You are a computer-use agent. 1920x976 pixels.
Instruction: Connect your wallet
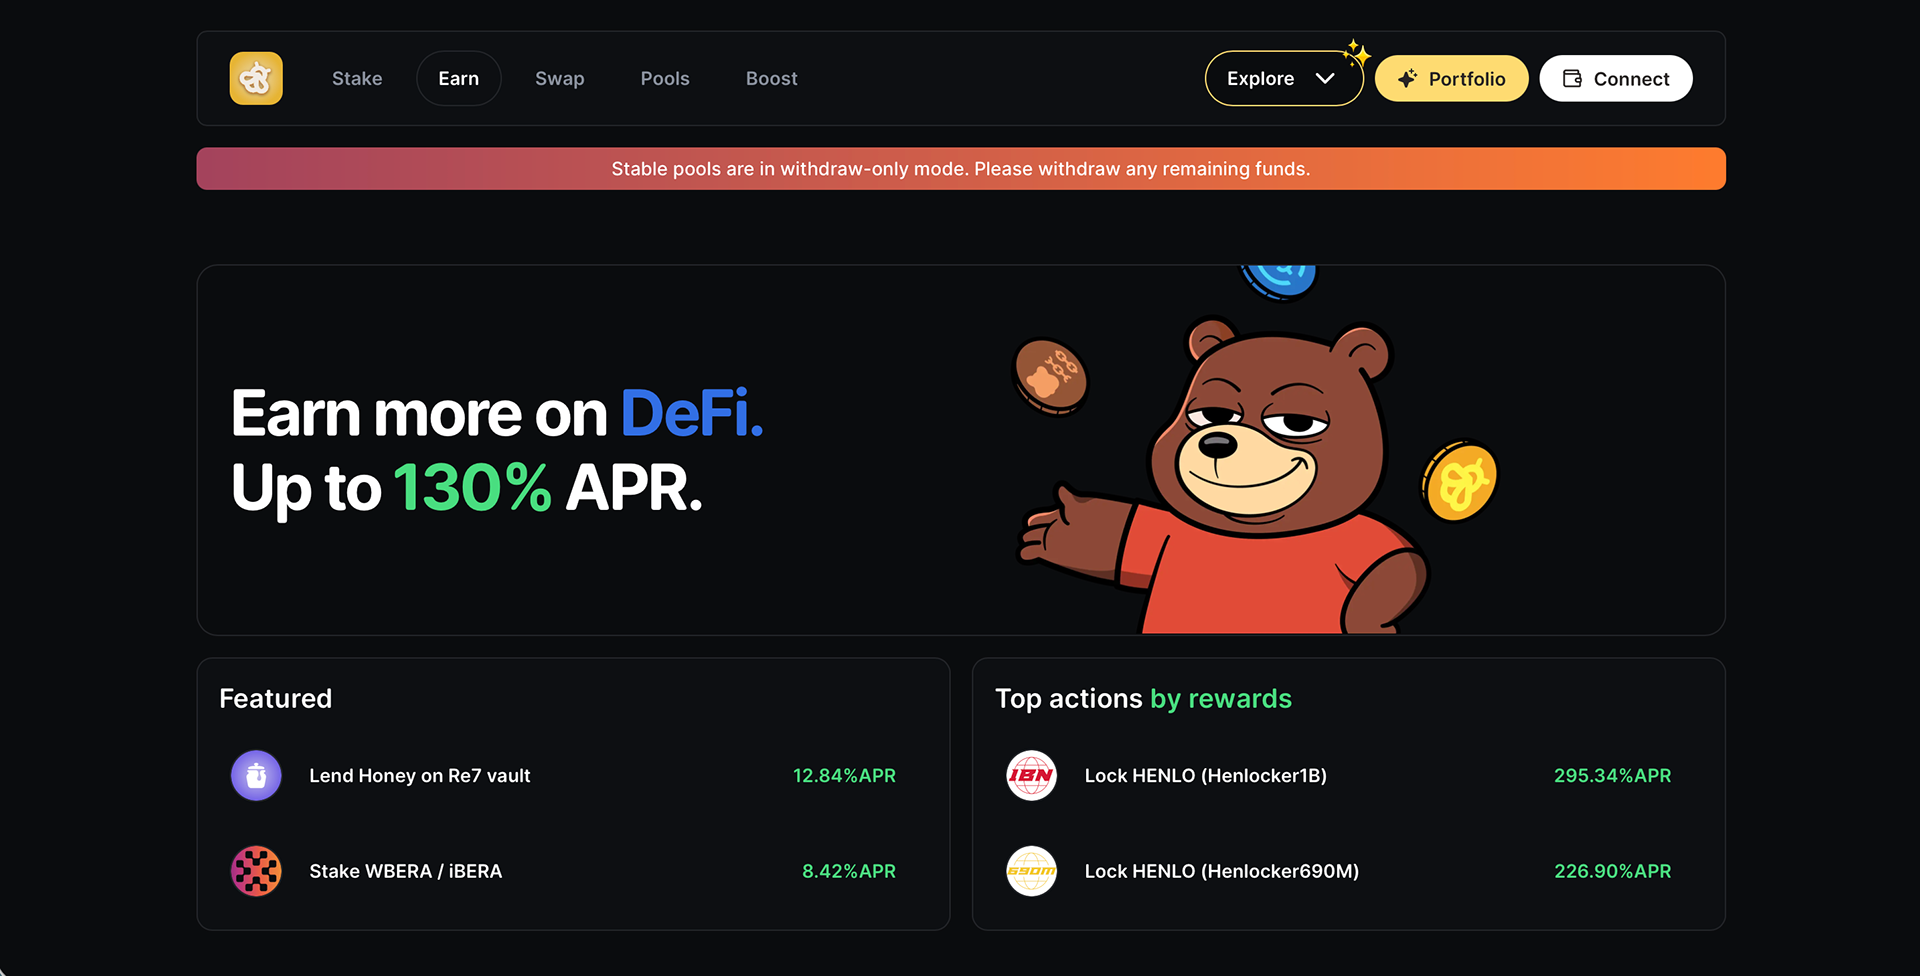pyautogui.click(x=1615, y=78)
